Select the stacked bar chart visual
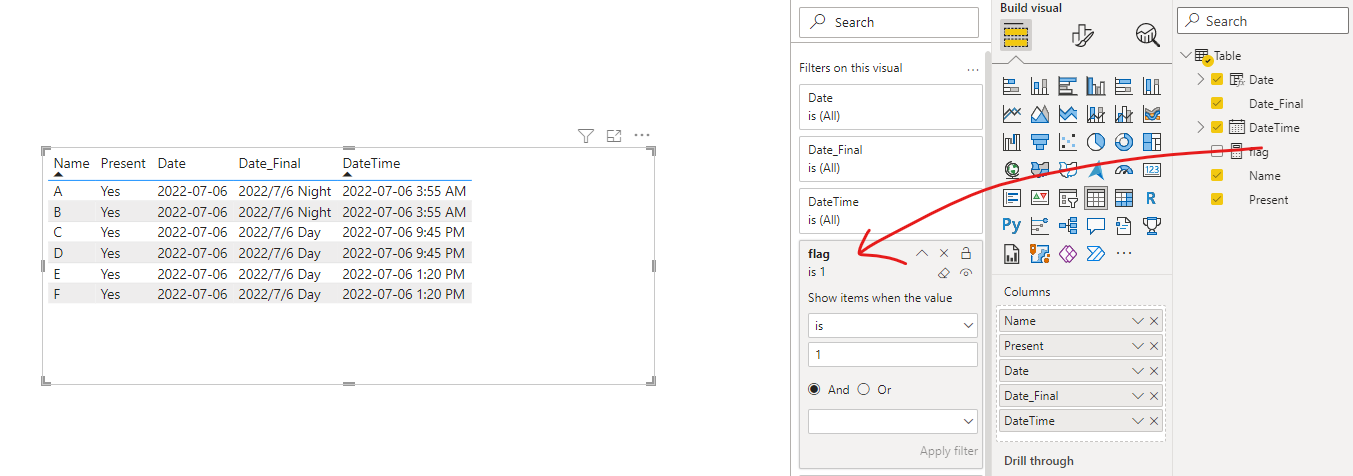 click(x=1011, y=87)
